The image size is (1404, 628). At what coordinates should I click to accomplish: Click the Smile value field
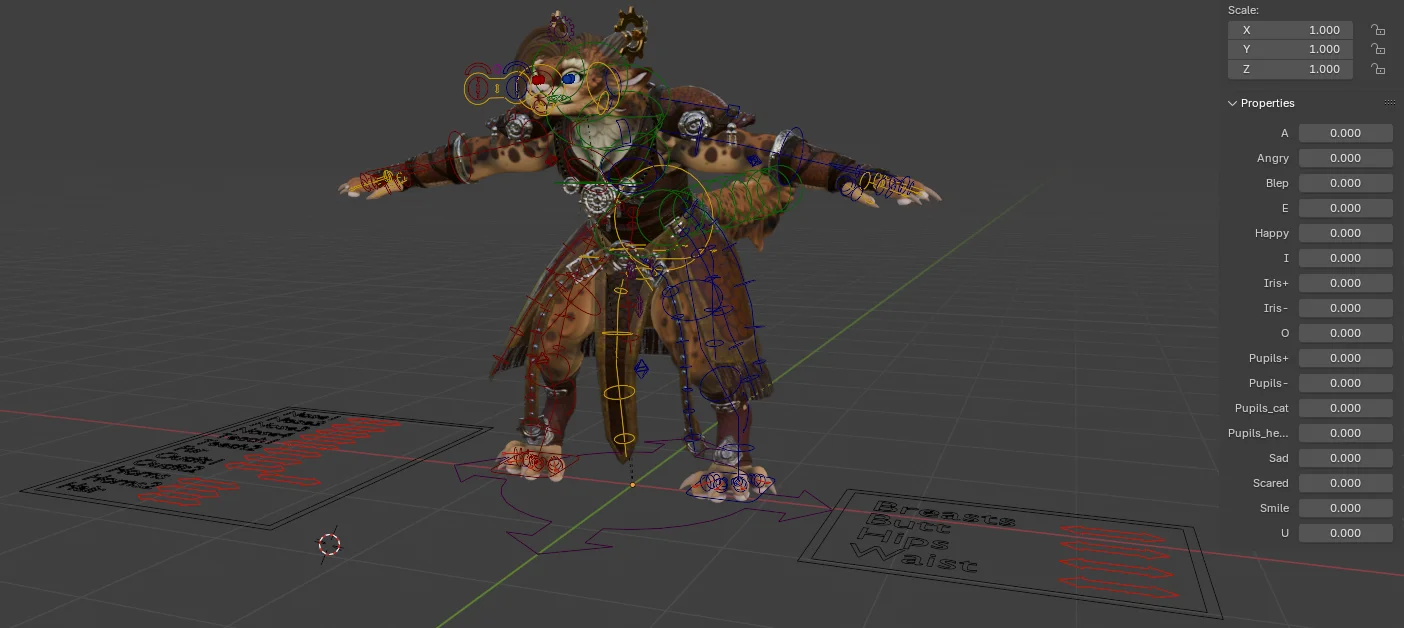[x=1345, y=508]
